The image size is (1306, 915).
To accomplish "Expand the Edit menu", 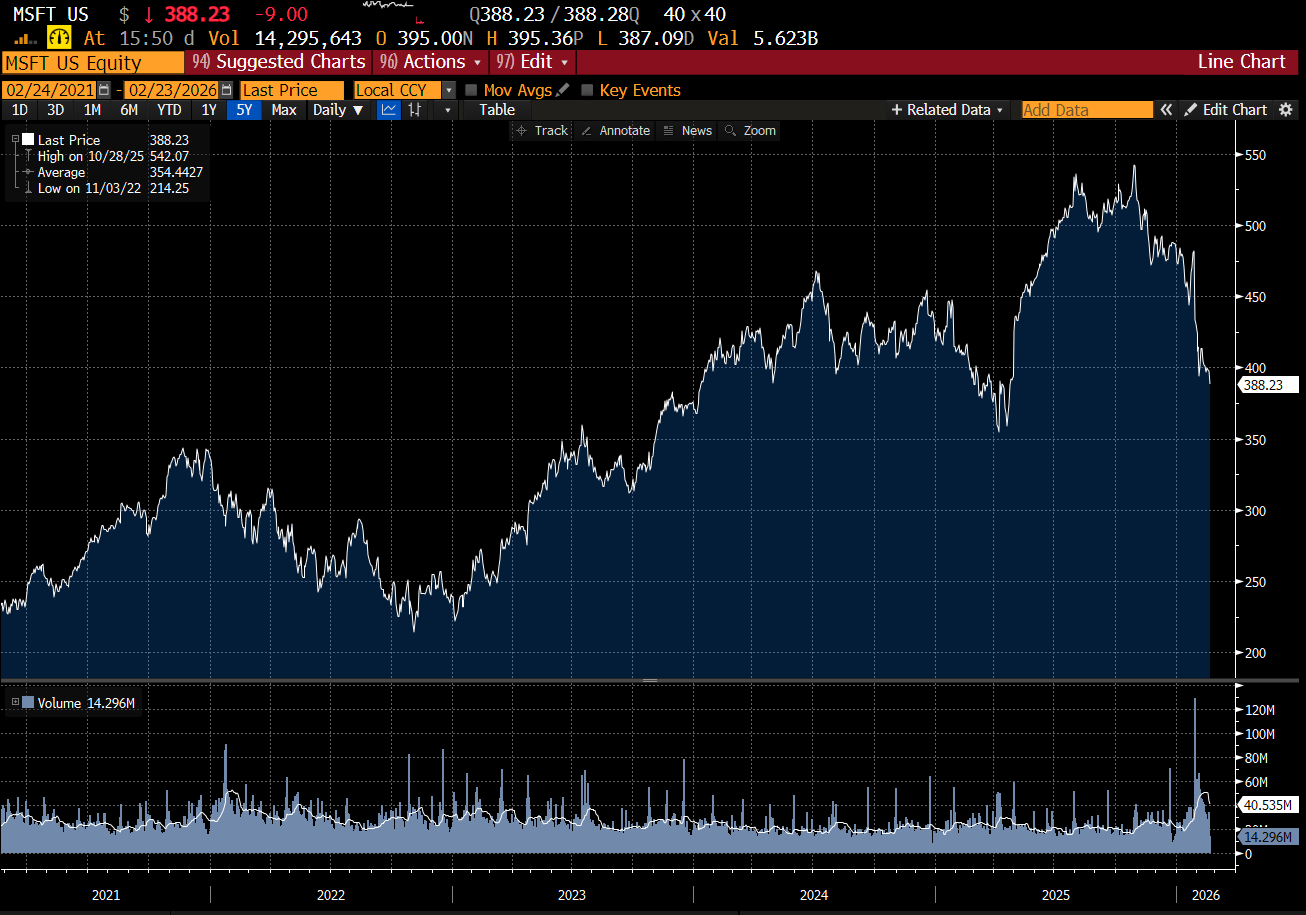I will 533,62.
